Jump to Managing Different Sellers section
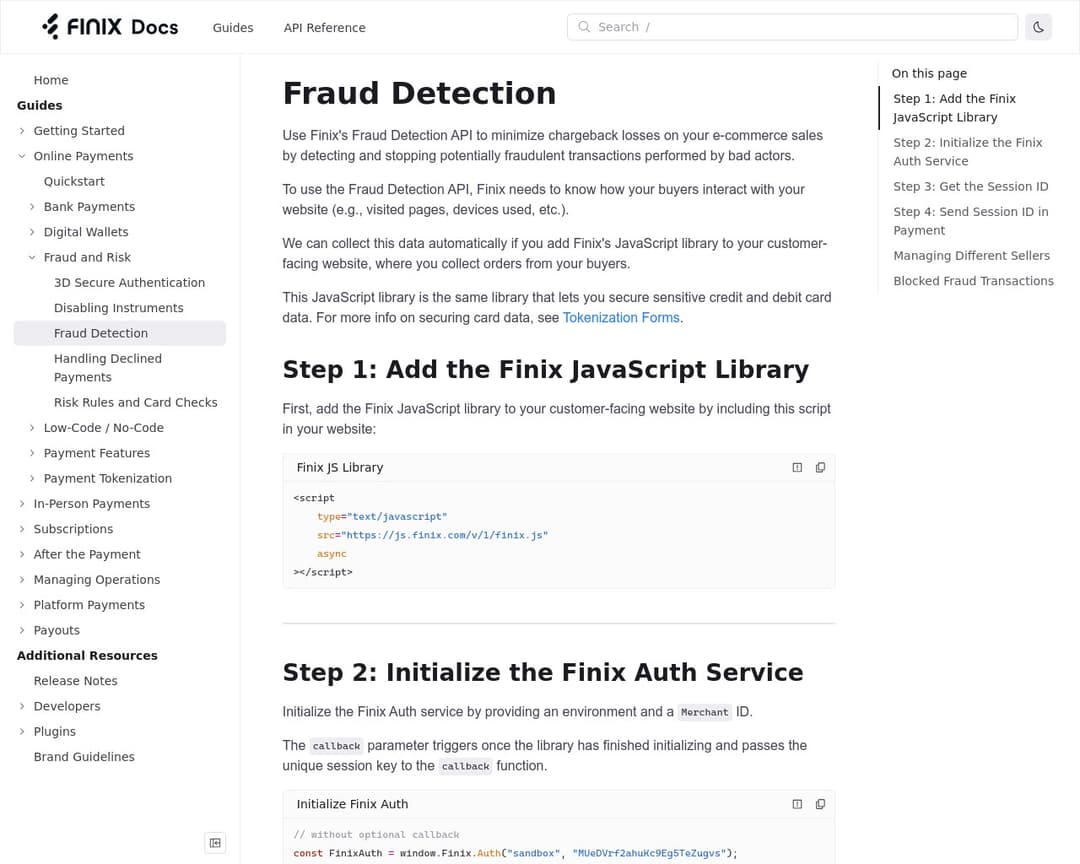This screenshot has height=864, width=1080. pos(971,256)
